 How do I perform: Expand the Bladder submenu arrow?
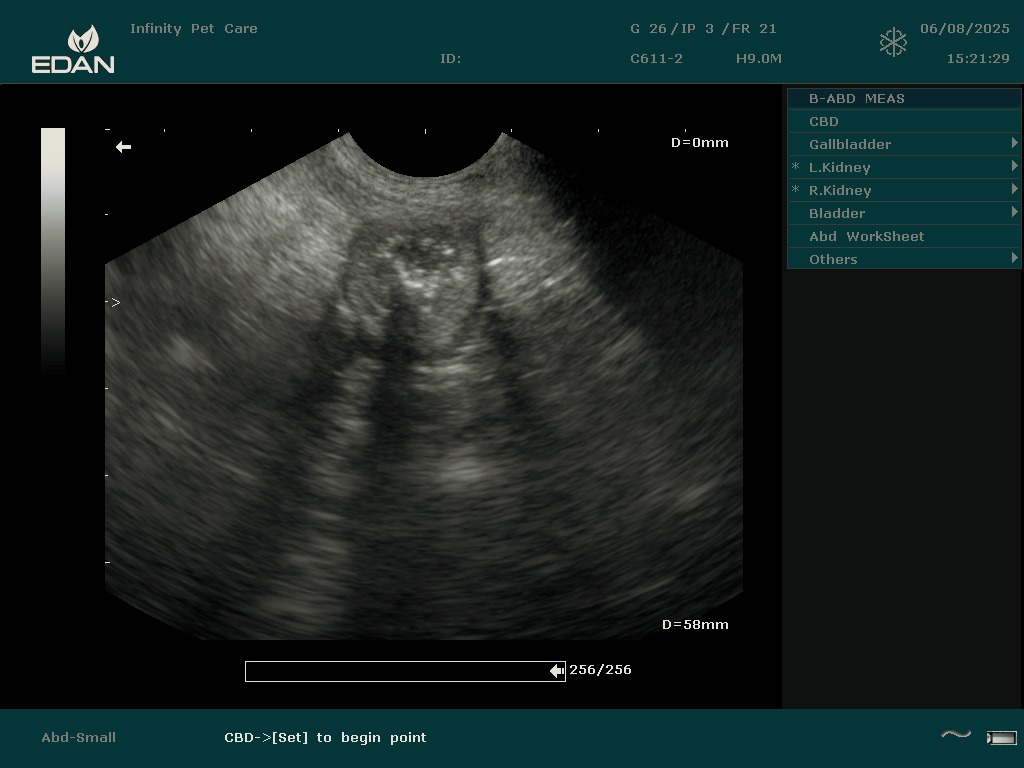[x=1014, y=213]
